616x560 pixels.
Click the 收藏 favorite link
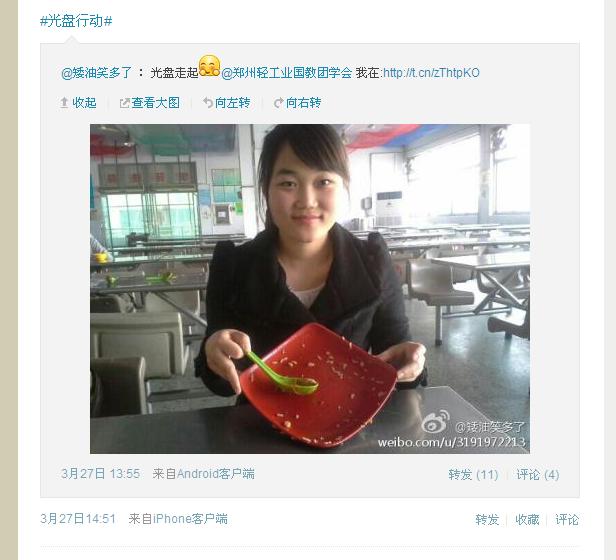pyautogui.click(x=527, y=520)
